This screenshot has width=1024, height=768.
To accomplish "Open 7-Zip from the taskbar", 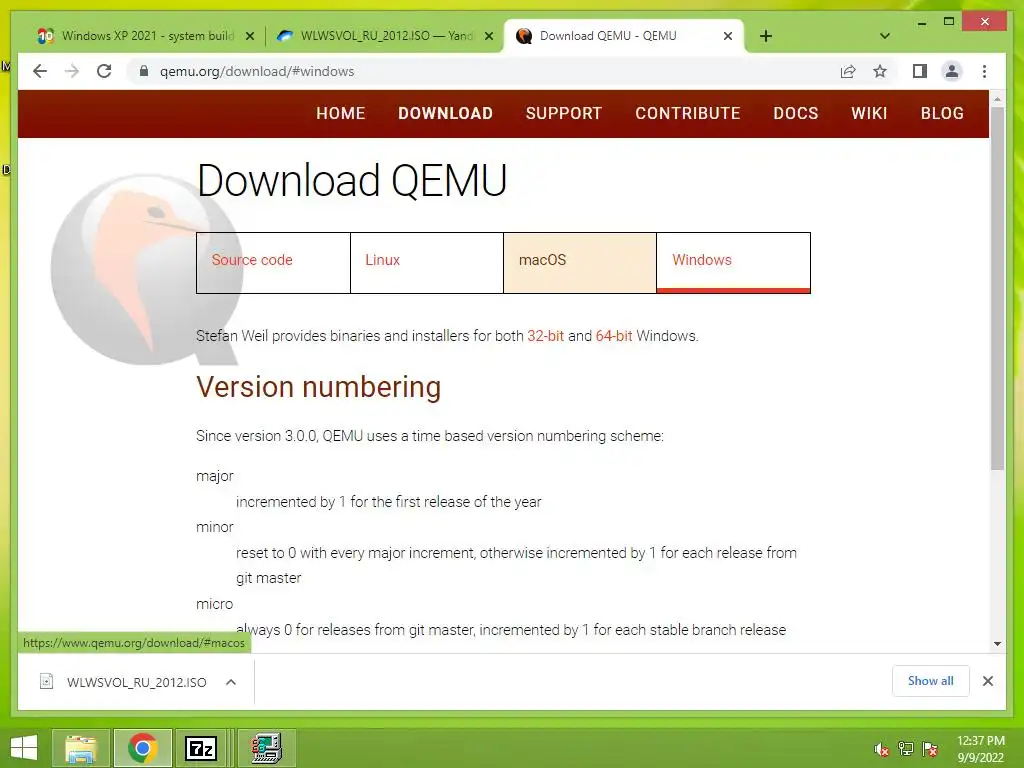I will [x=200, y=748].
